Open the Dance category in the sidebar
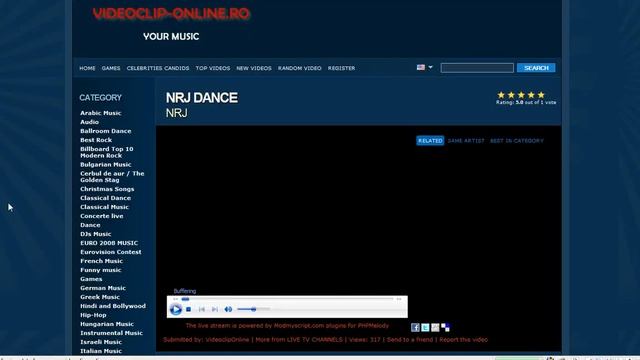Viewport: 640px width, 360px height. click(90, 225)
